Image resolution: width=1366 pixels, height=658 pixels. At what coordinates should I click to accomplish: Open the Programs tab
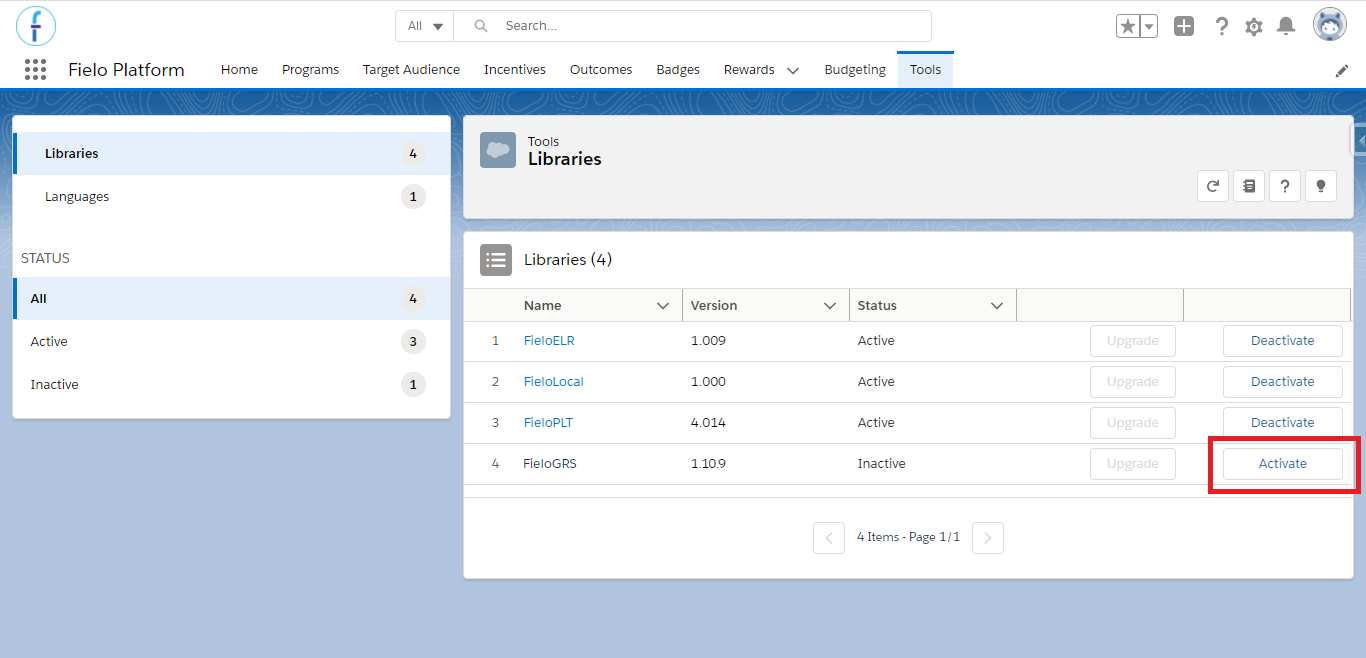pos(310,69)
